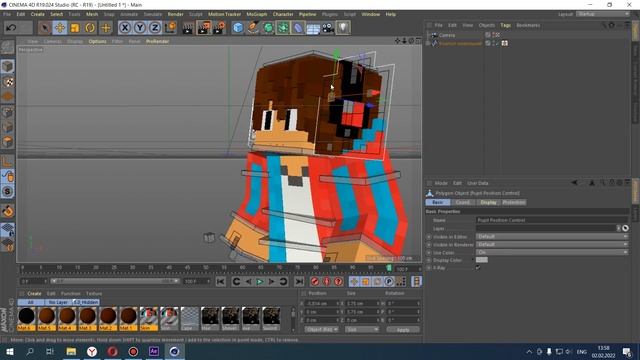Select No Layer filter in Material Manager
The height and width of the screenshot is (360, 640).
[58, 302]
